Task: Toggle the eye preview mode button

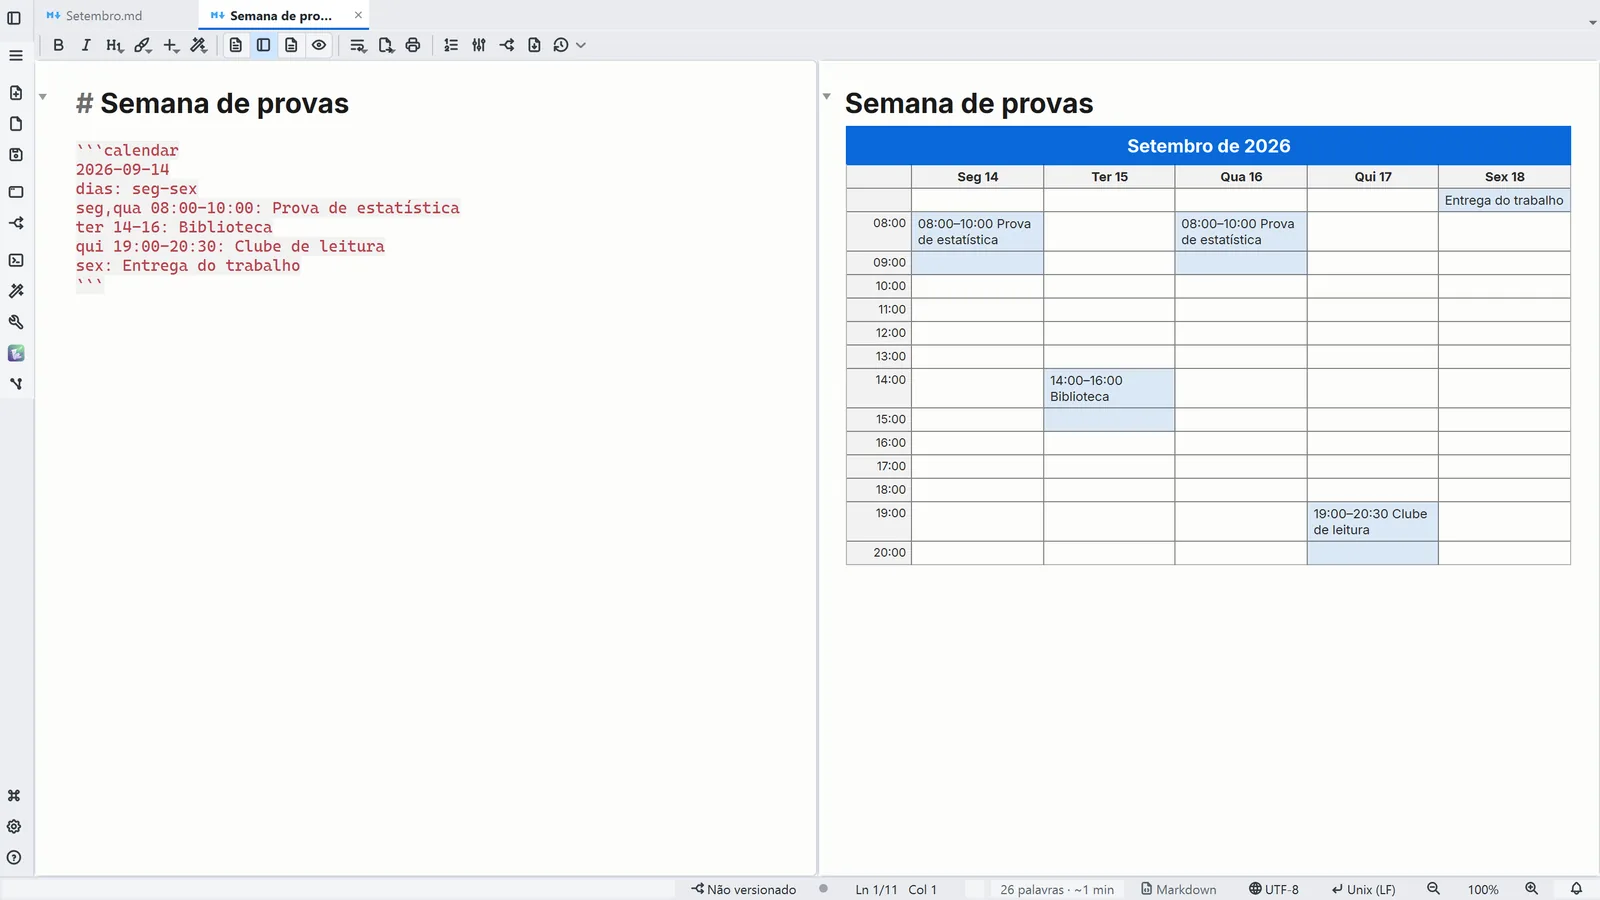Action: [x=319, y=45]
